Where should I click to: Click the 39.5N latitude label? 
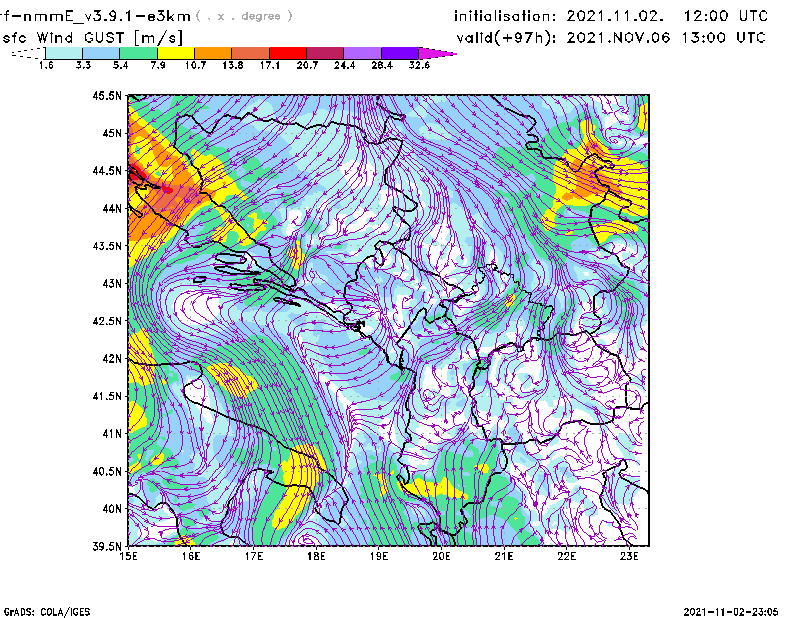[107, 546]
